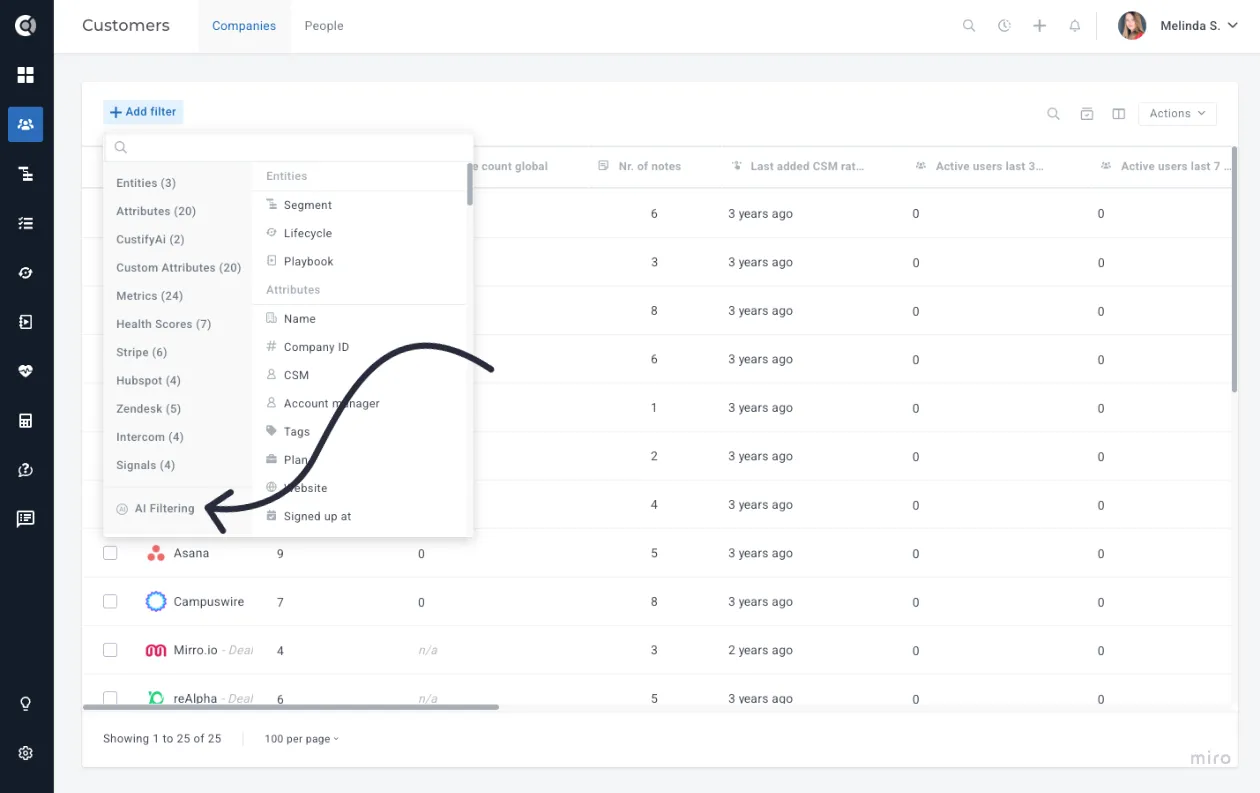The image size is (1260, 793).
Task: Click the search icon in top bar
Action: (x=969, y=26)
